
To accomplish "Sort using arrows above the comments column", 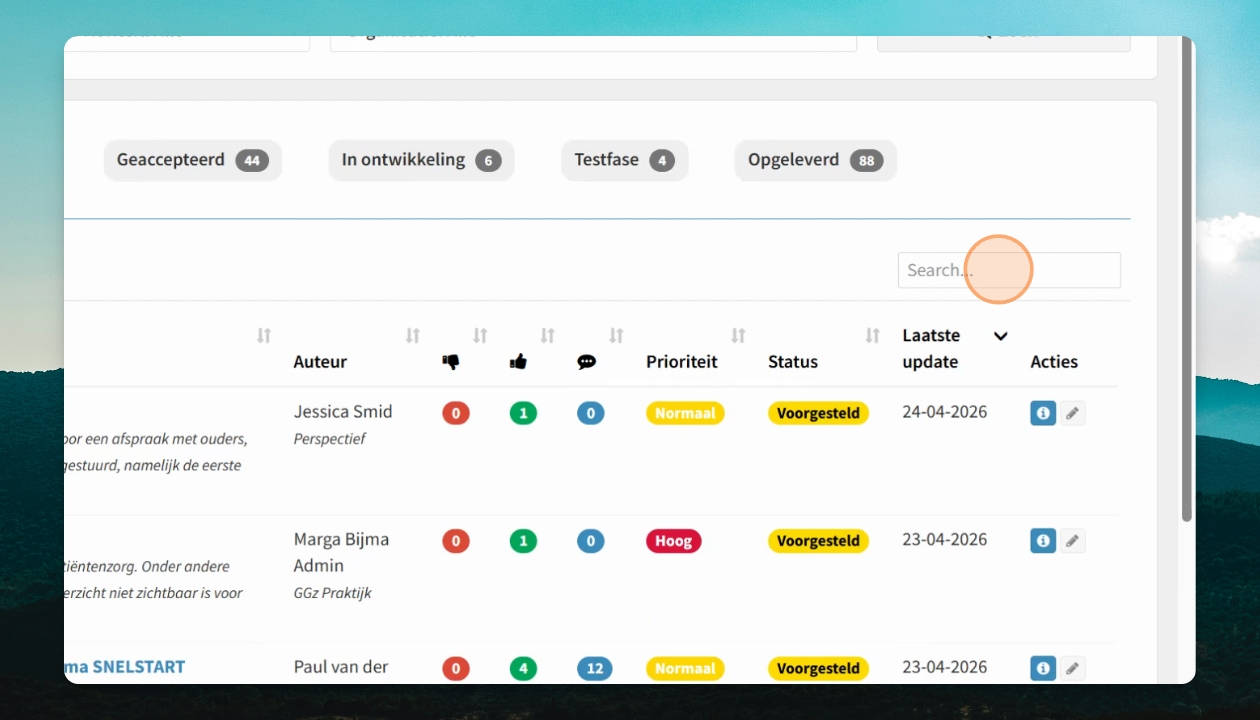I will [x=616, y=336].
